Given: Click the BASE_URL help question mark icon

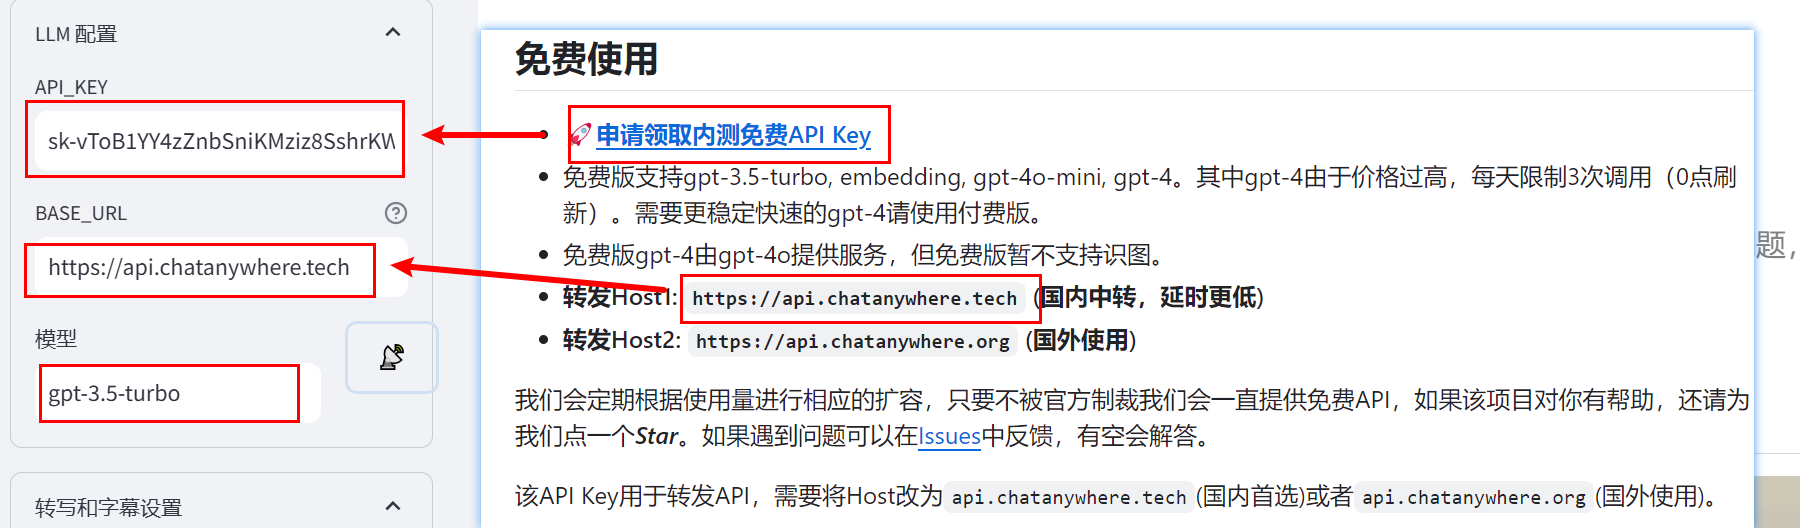Looking at the screenshot, I should pyautogui.click(x=396, y=213).
